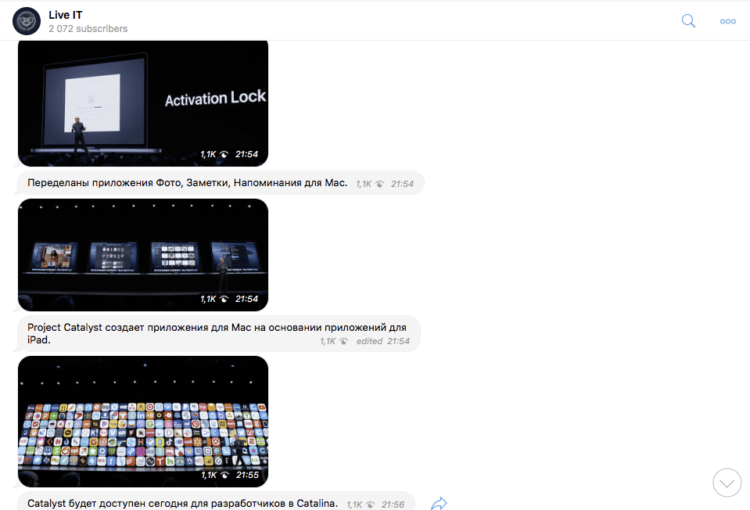The height and width of the screenshot is (510, 750).
Task: Open the three-dot more options menu
Action: 728,21
